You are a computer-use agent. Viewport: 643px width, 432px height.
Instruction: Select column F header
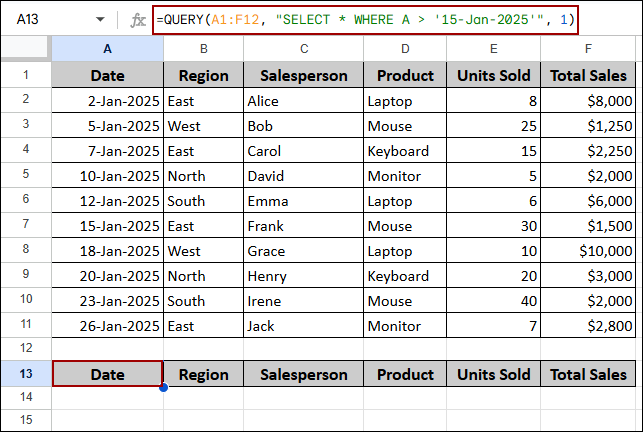[588, 49]
